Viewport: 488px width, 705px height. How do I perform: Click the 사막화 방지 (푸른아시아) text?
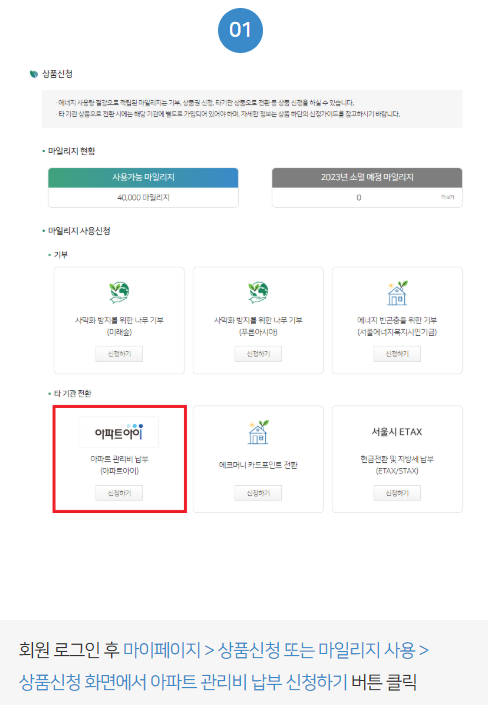coord(258,326)
